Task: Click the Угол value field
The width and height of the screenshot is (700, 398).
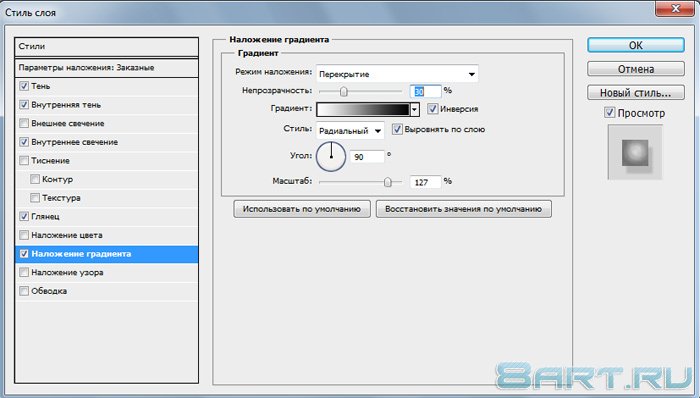Action: click(367, 157)
